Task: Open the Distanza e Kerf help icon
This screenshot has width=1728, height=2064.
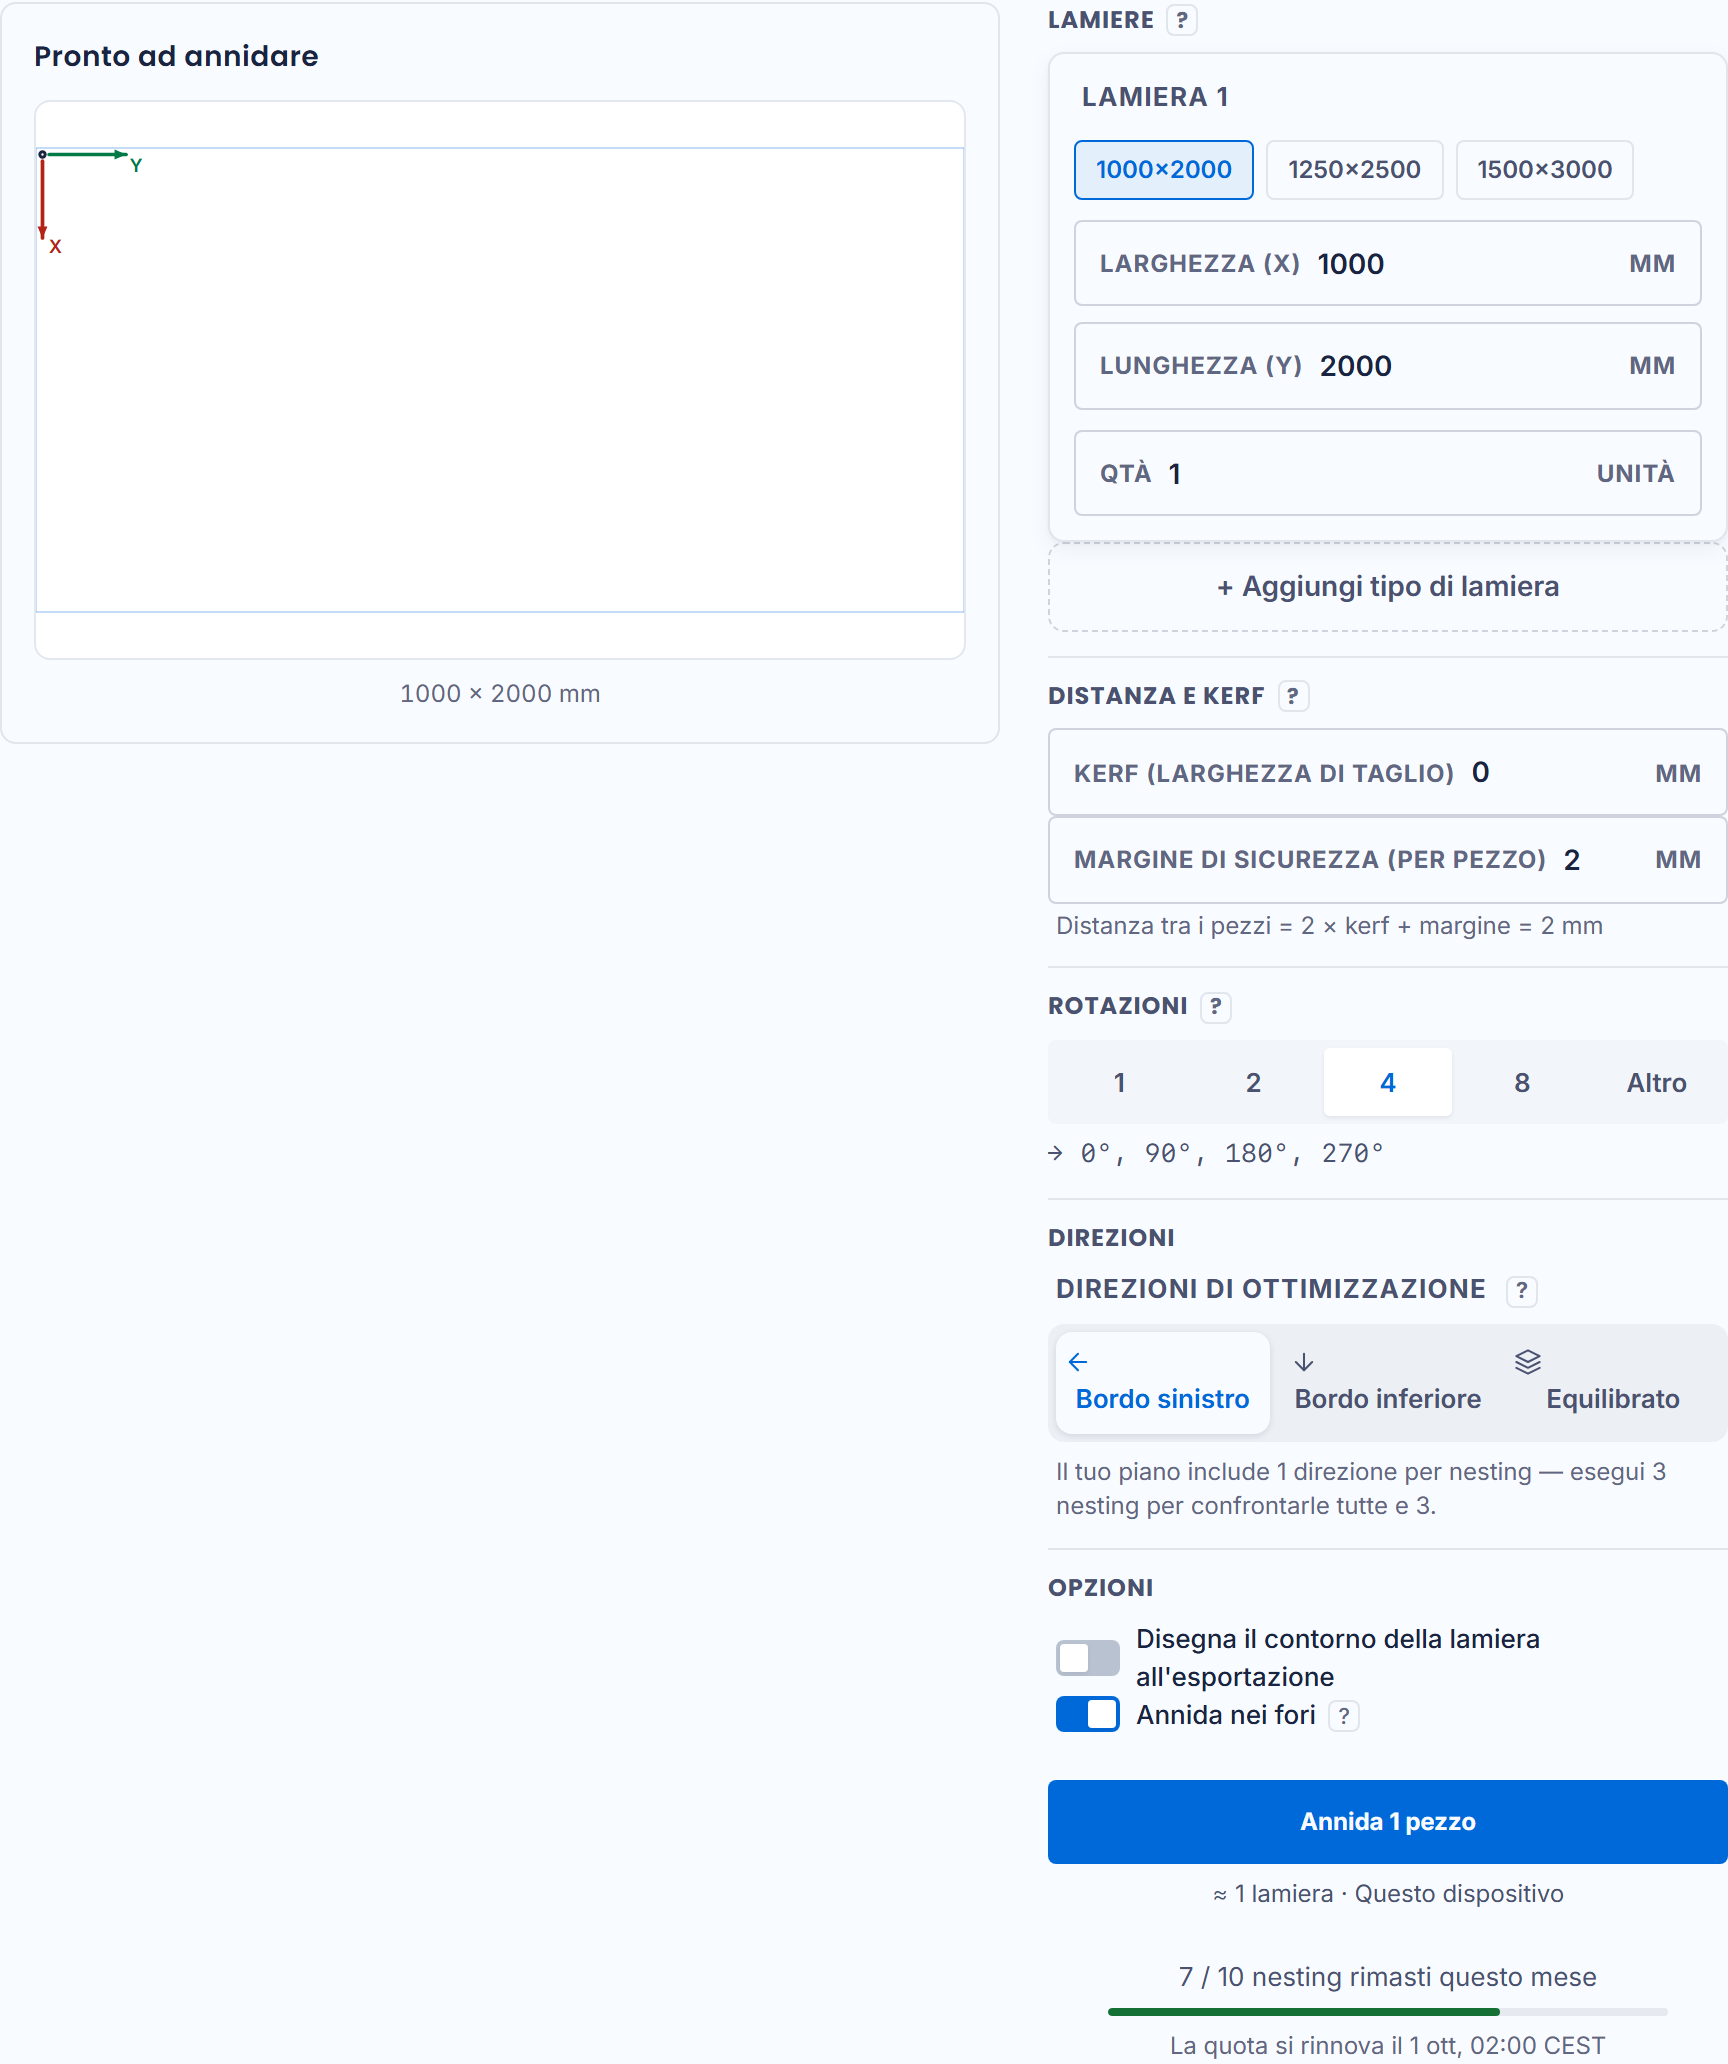Action: (x=1293, y=696)
